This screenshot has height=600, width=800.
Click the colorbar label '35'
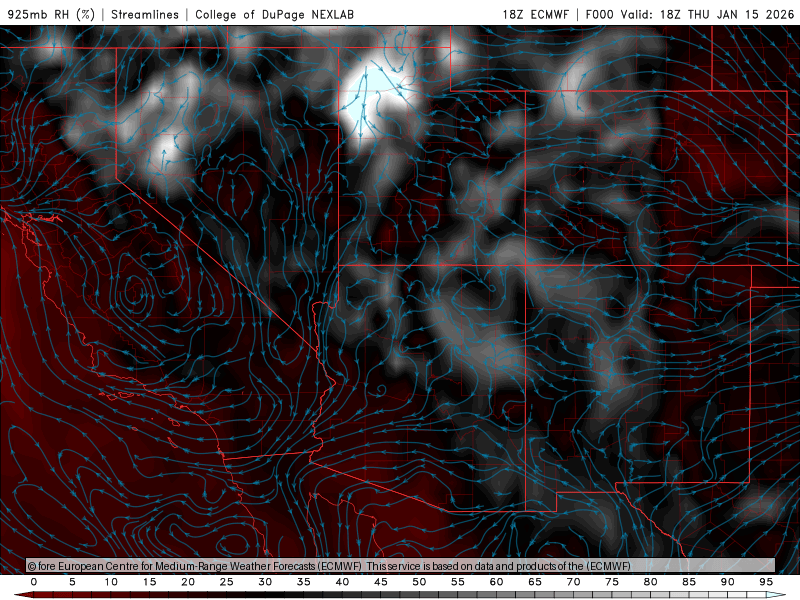304,582
